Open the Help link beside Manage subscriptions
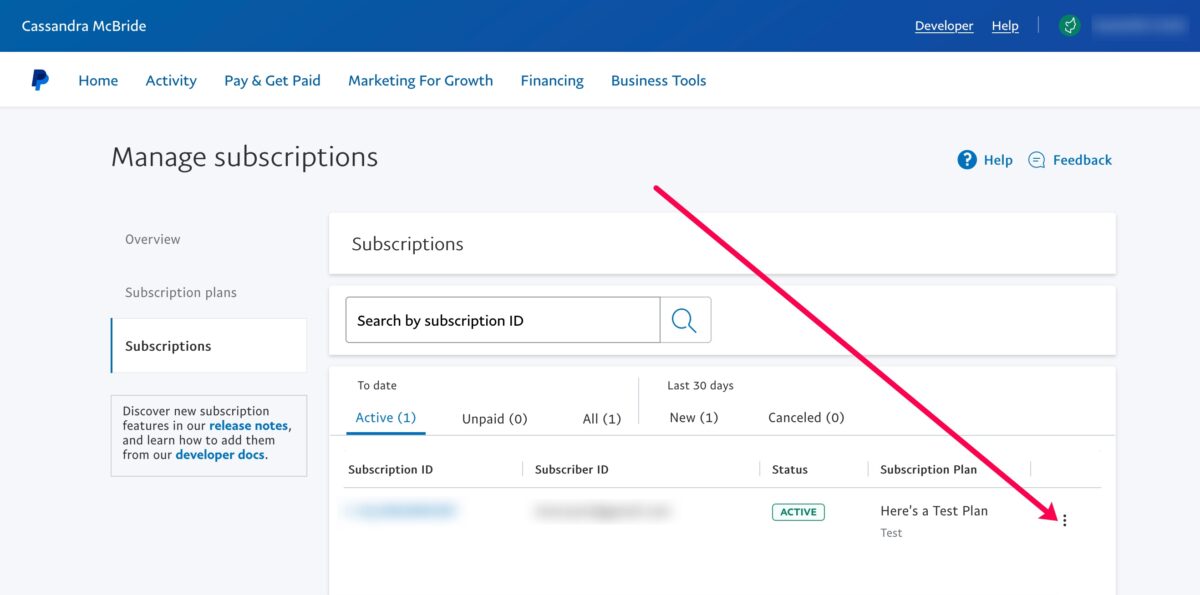This screenshot has width=1200, height=595. click(x=998, y=160)
